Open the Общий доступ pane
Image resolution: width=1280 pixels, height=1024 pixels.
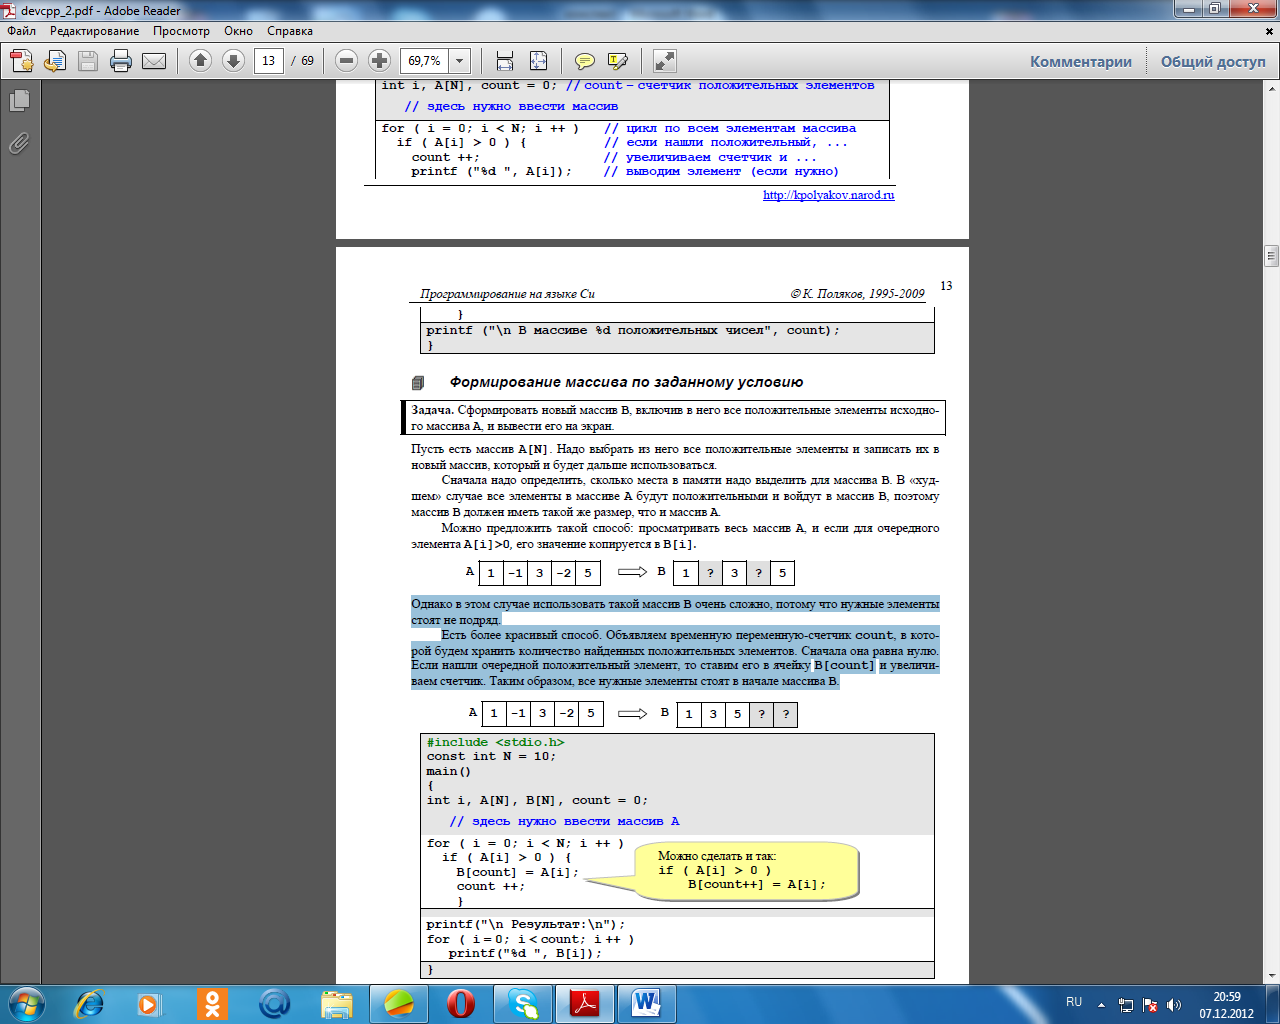(1213, 61)
